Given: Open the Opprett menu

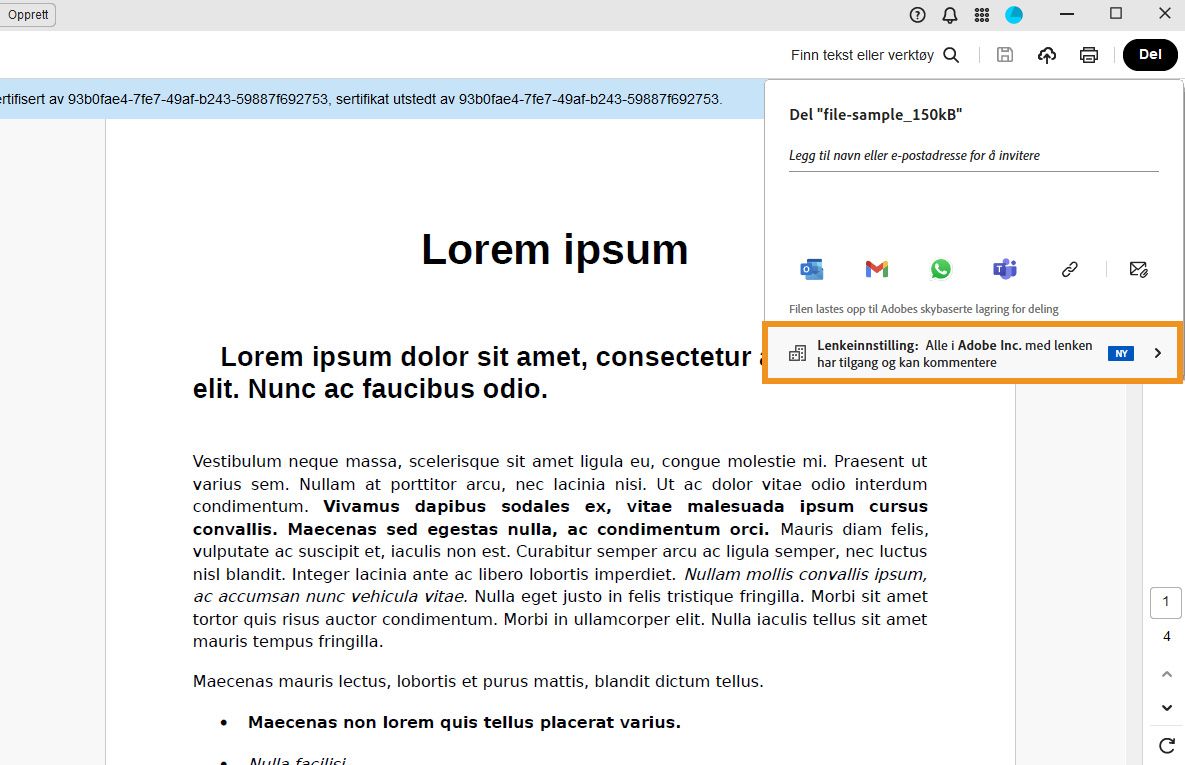Looking at the screenshot, I should [x=27, y=15].
